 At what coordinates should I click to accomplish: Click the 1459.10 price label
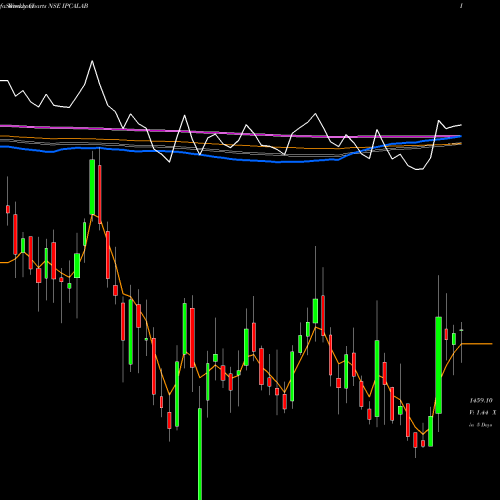(x=481, y=400)
